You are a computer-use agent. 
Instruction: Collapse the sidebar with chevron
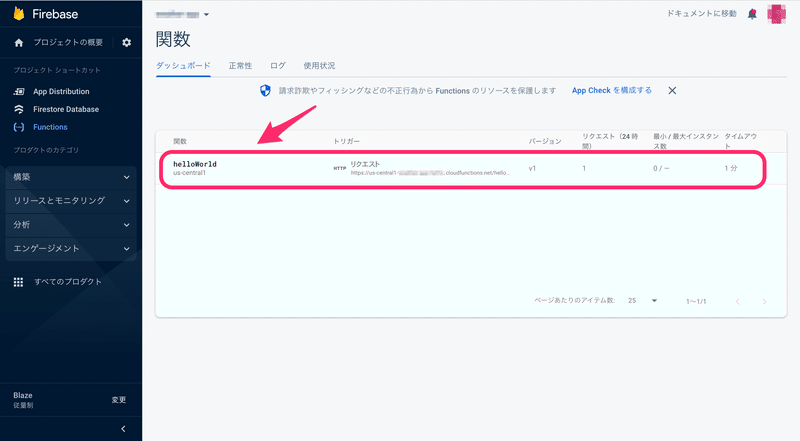click(123, 429)
